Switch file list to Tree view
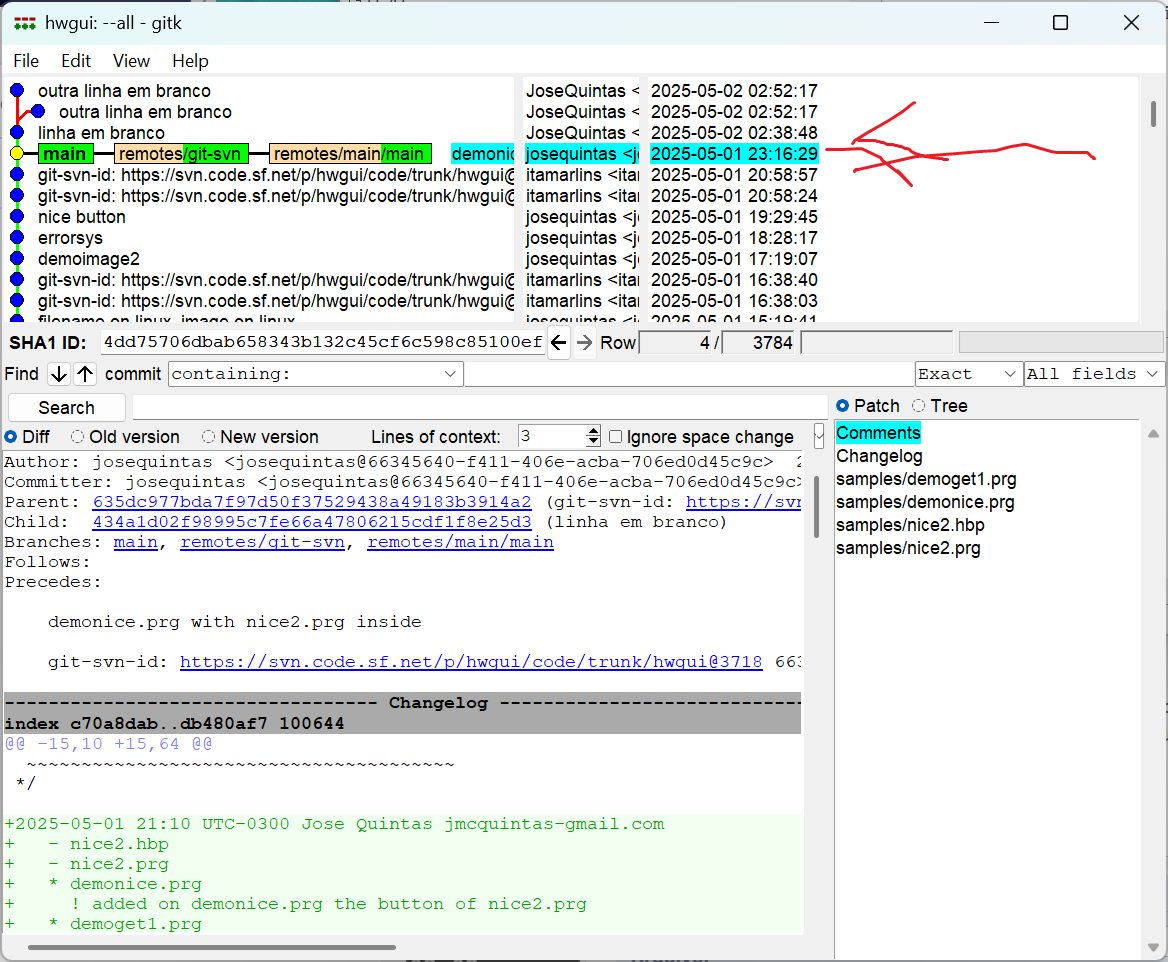Viewport: 1168px width, 962px height. pos(919,406)
